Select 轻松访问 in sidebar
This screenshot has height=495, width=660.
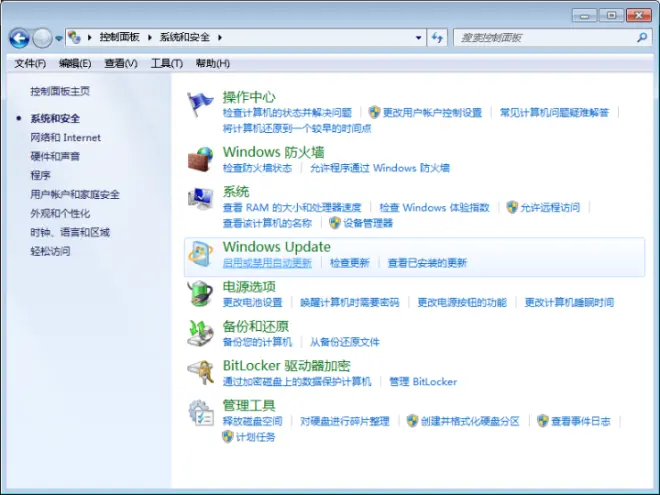51,251
